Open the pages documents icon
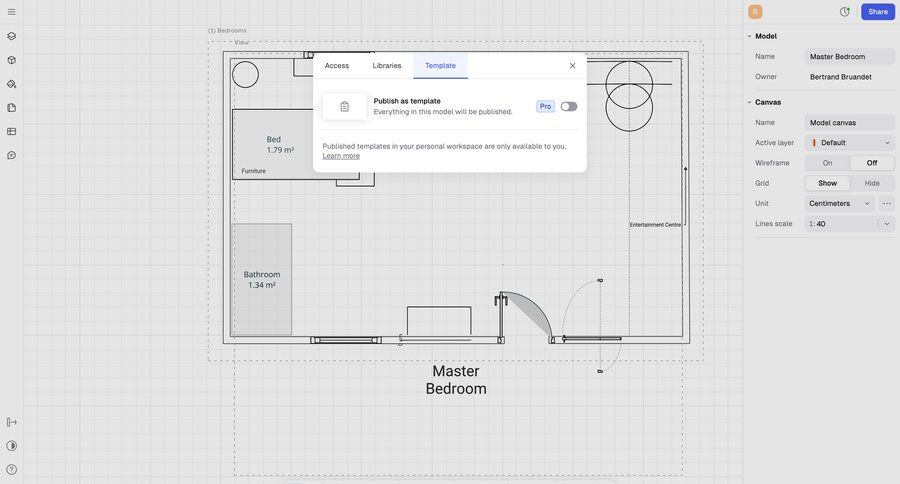Viewport: 900px width, 484px height. 11,108
